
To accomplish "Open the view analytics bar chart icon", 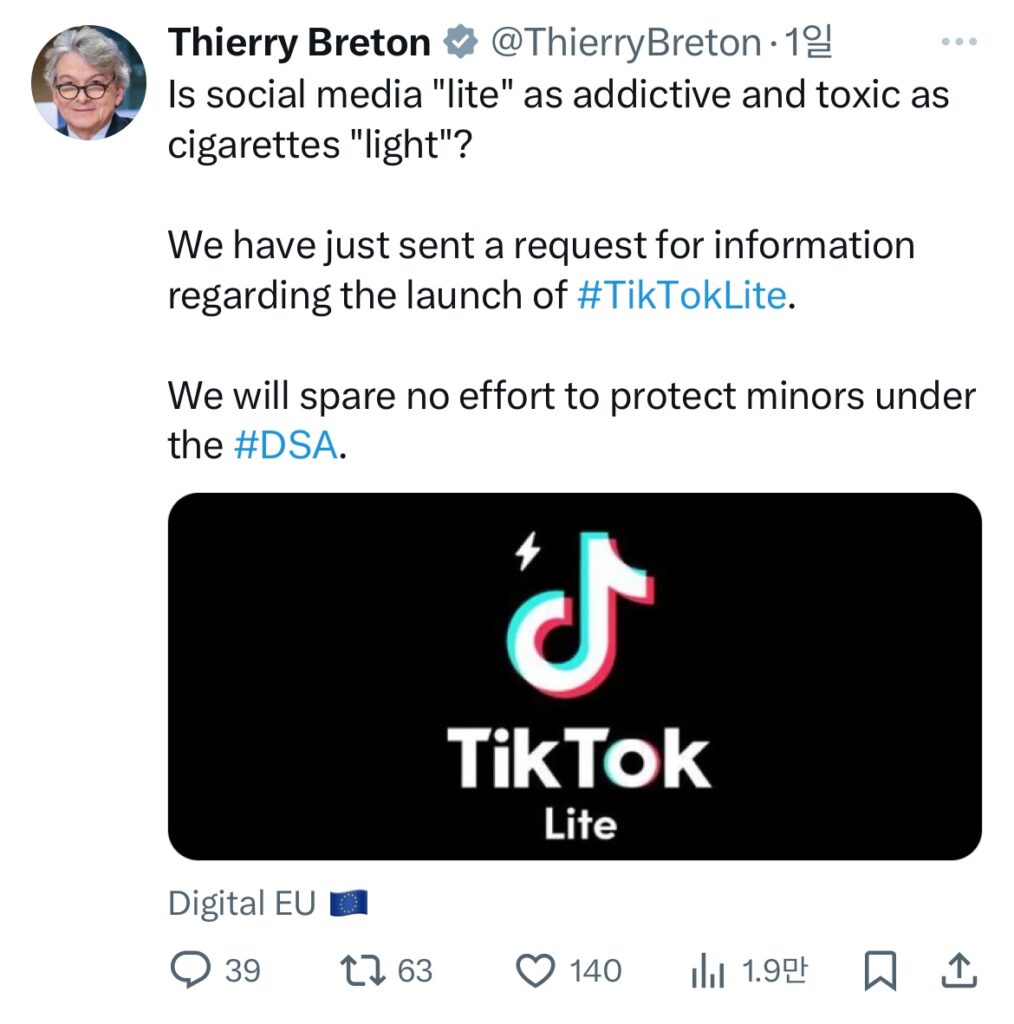I will point(709,970).
